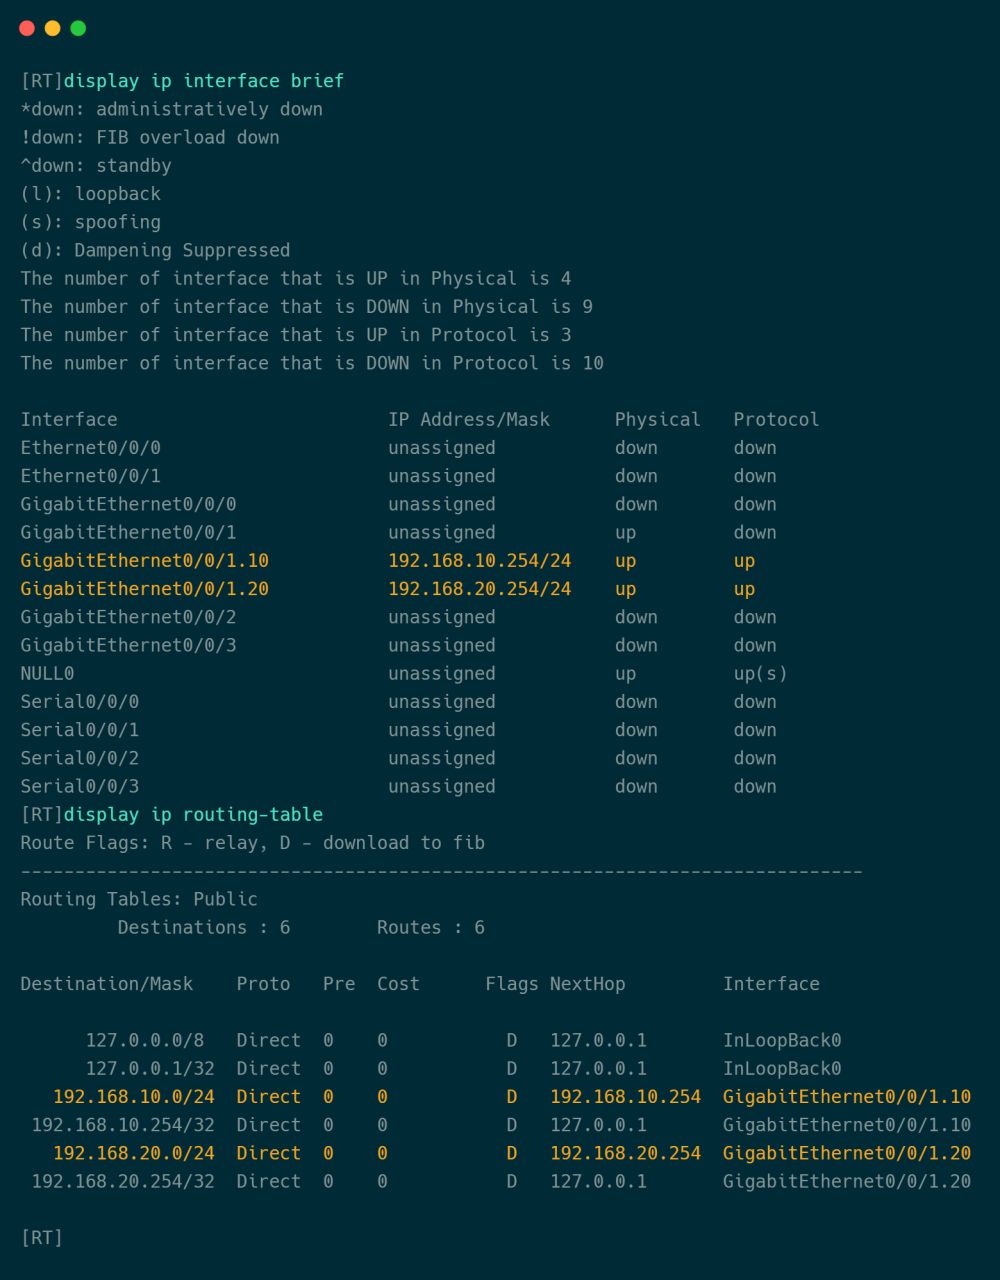Click the destination 192.168.10.0/24
Image resolution: width=1000 pixels, height=1280 pixels.
(134, 1097)
